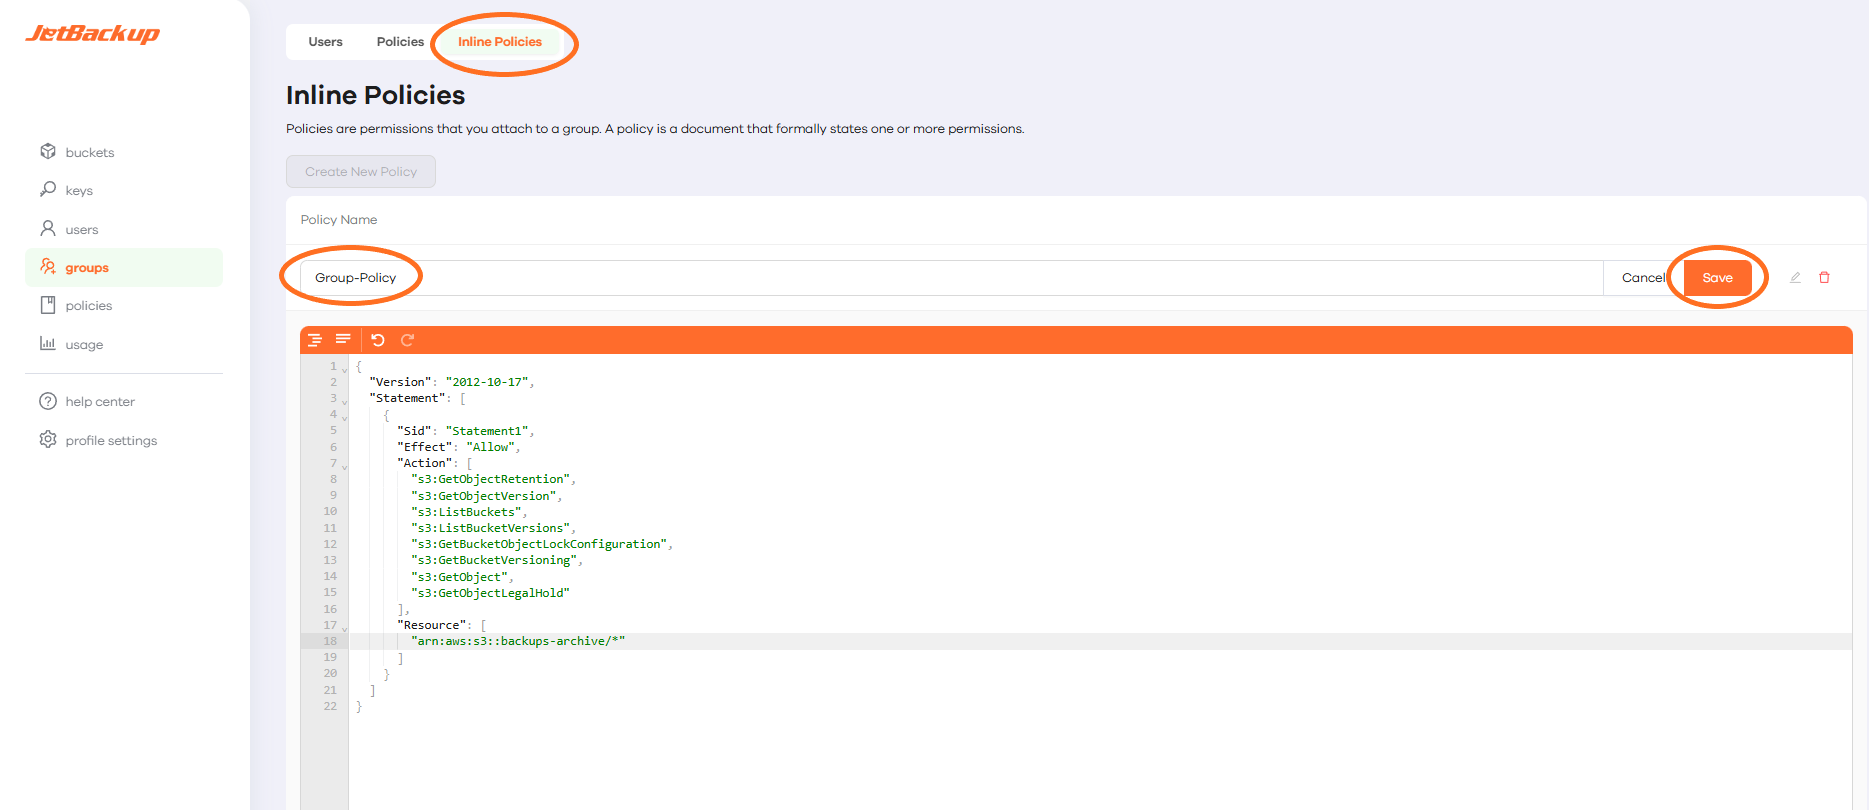Click the compact JSON icon in editor toolbar
1869x810 pixels.
click(x=343, y=340)
